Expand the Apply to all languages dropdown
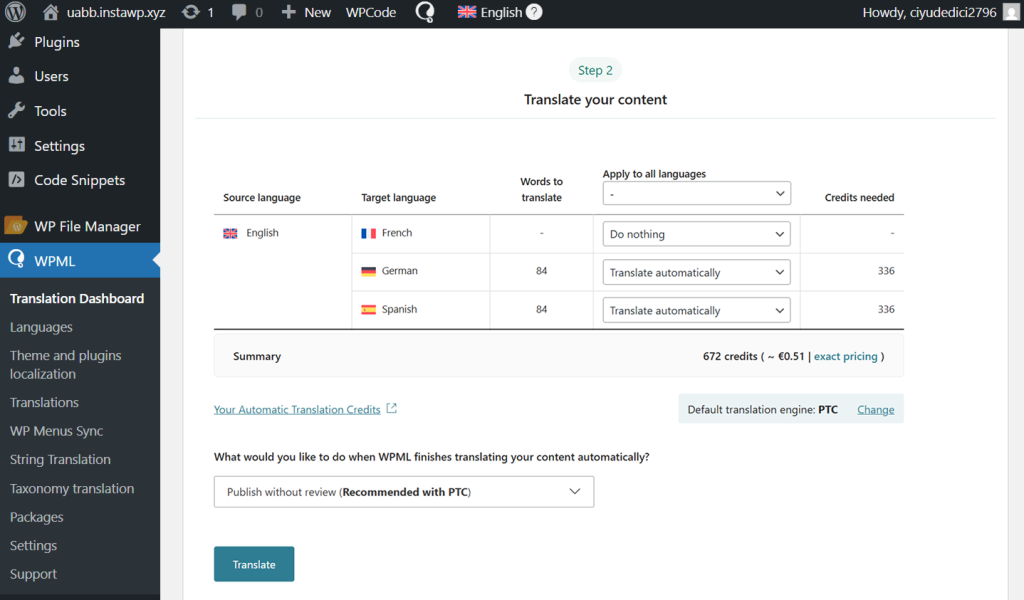The width and height of the screenshot is (1024, 600). pyautogui.click(x=696, y=194)
